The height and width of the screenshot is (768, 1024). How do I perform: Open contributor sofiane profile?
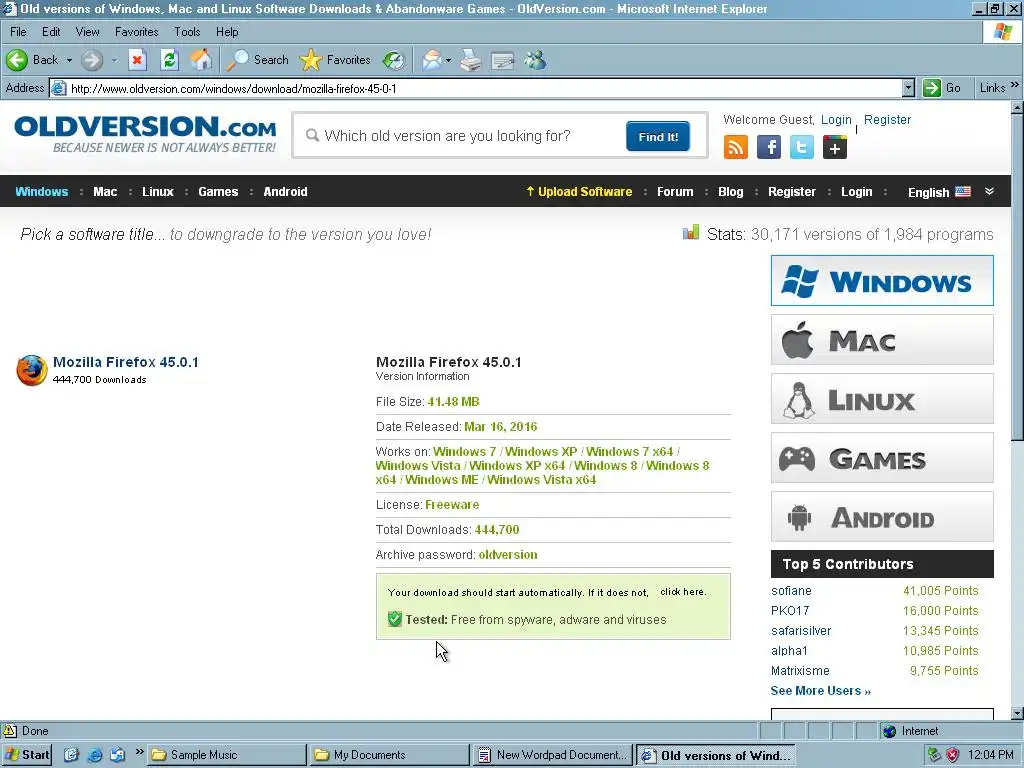(x=791, y=590)
